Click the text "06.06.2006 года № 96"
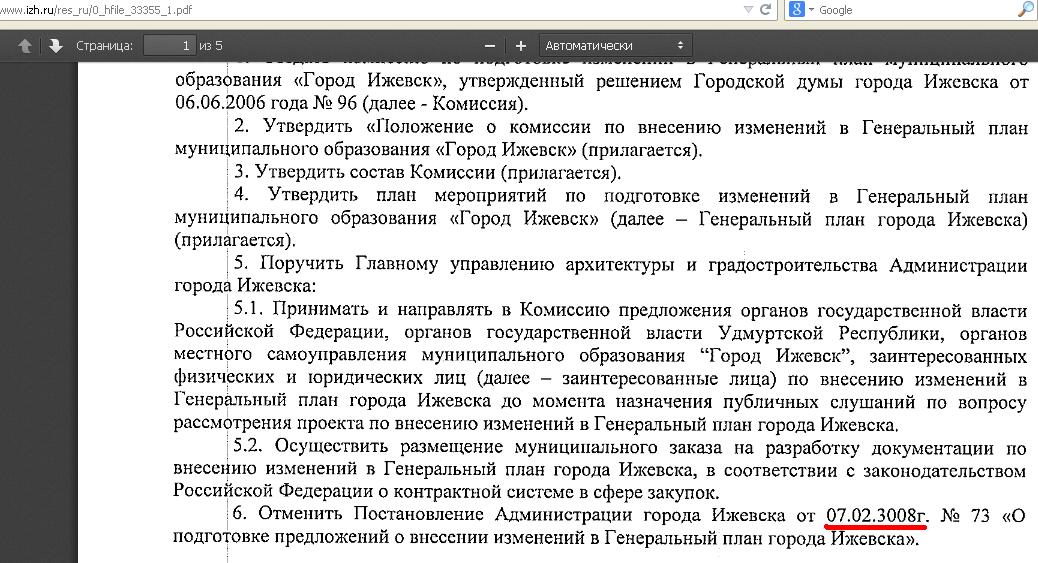Image resolution: width=1038 pixels, height=563 pixels. tap(266, 103)
